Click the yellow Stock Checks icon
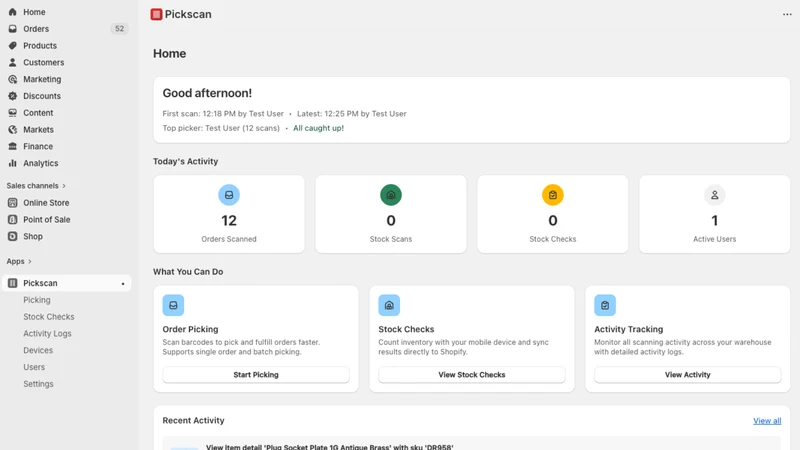800x450 pixels. point(553,195)
